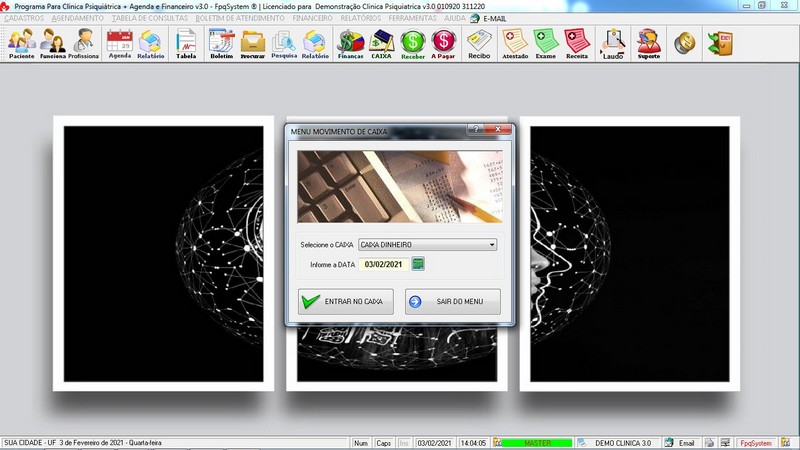Image resolution: width=800 pixels, height=450 pixels.
Task: Click the Num indicator in status bar
Action: (361, 443)
